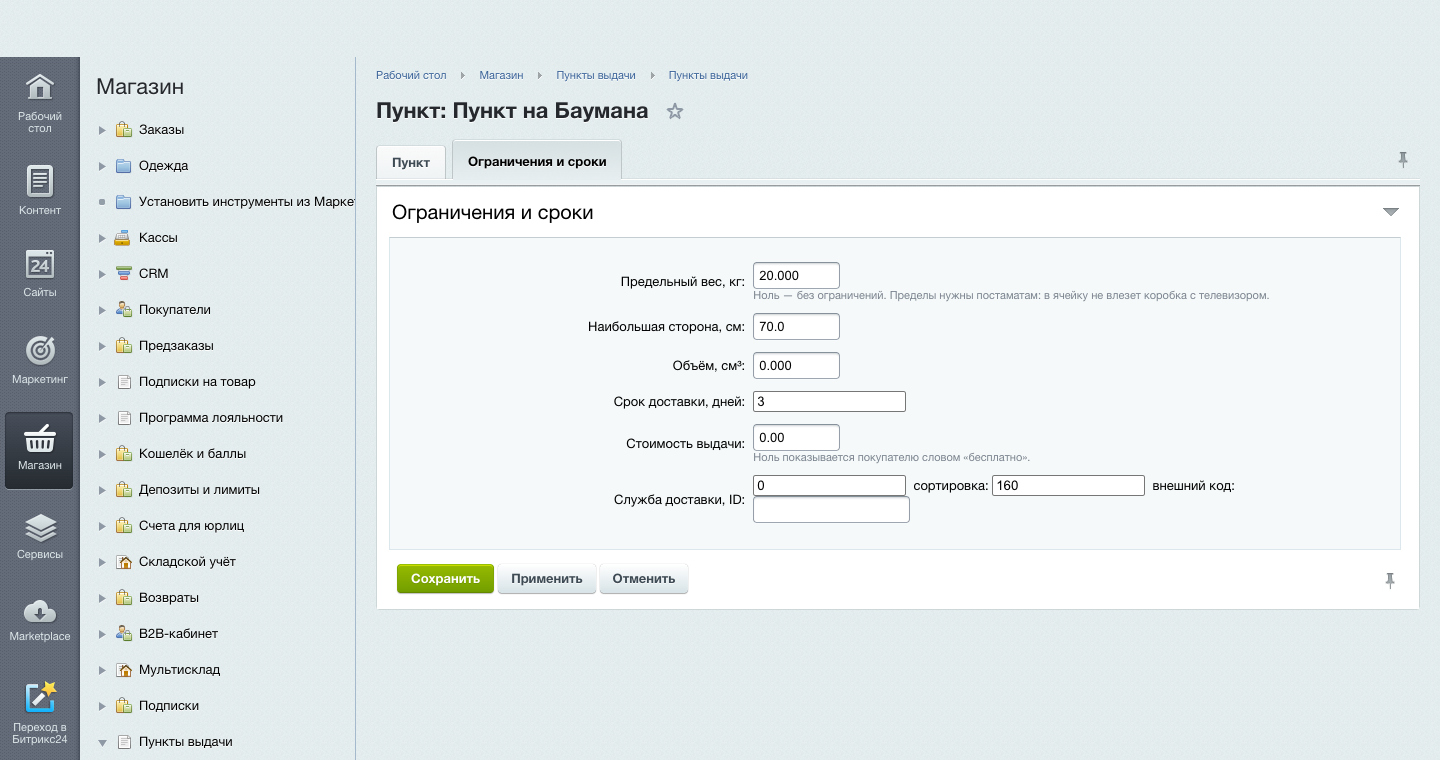Click Кассы cash register icon

(123, 238)
